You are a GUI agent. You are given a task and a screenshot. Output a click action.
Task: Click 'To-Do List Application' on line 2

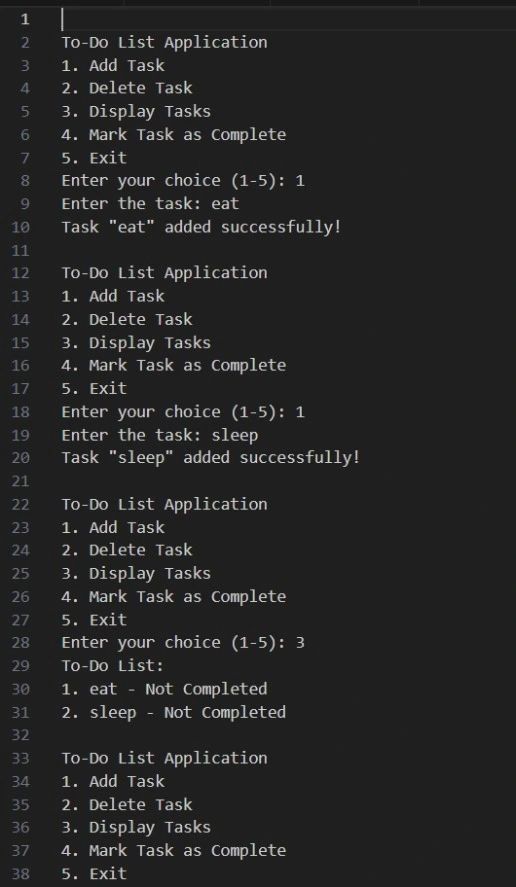click(x=164, y=42)
